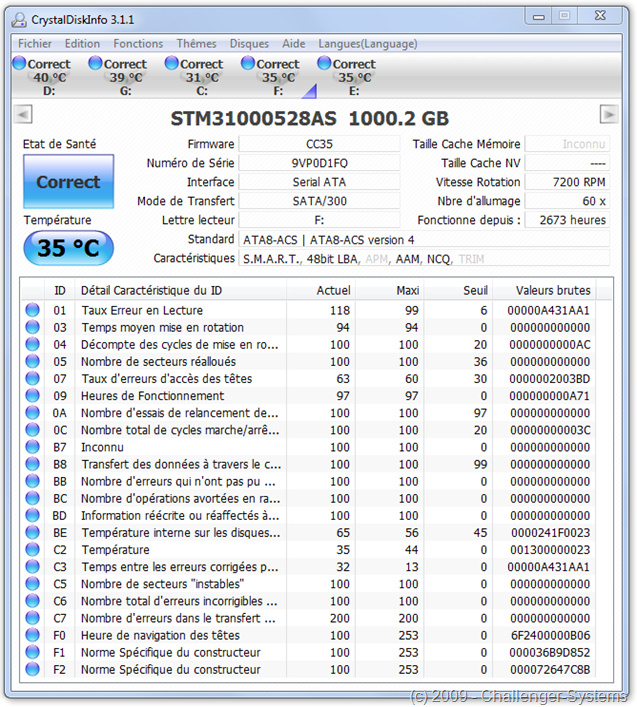Click status icon for row BD
This screenshot has width=637, height=707.
(32, 516)
